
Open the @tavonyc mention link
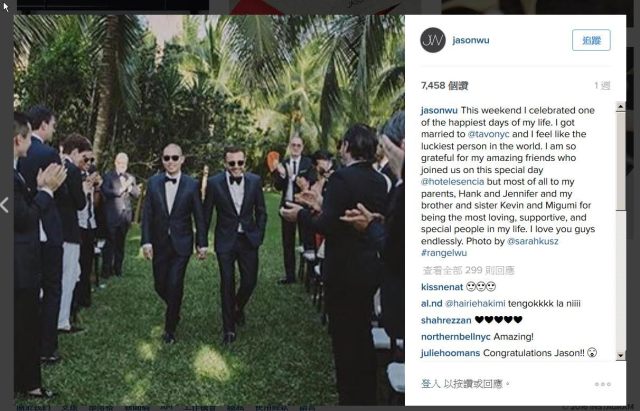click(488, 134)
